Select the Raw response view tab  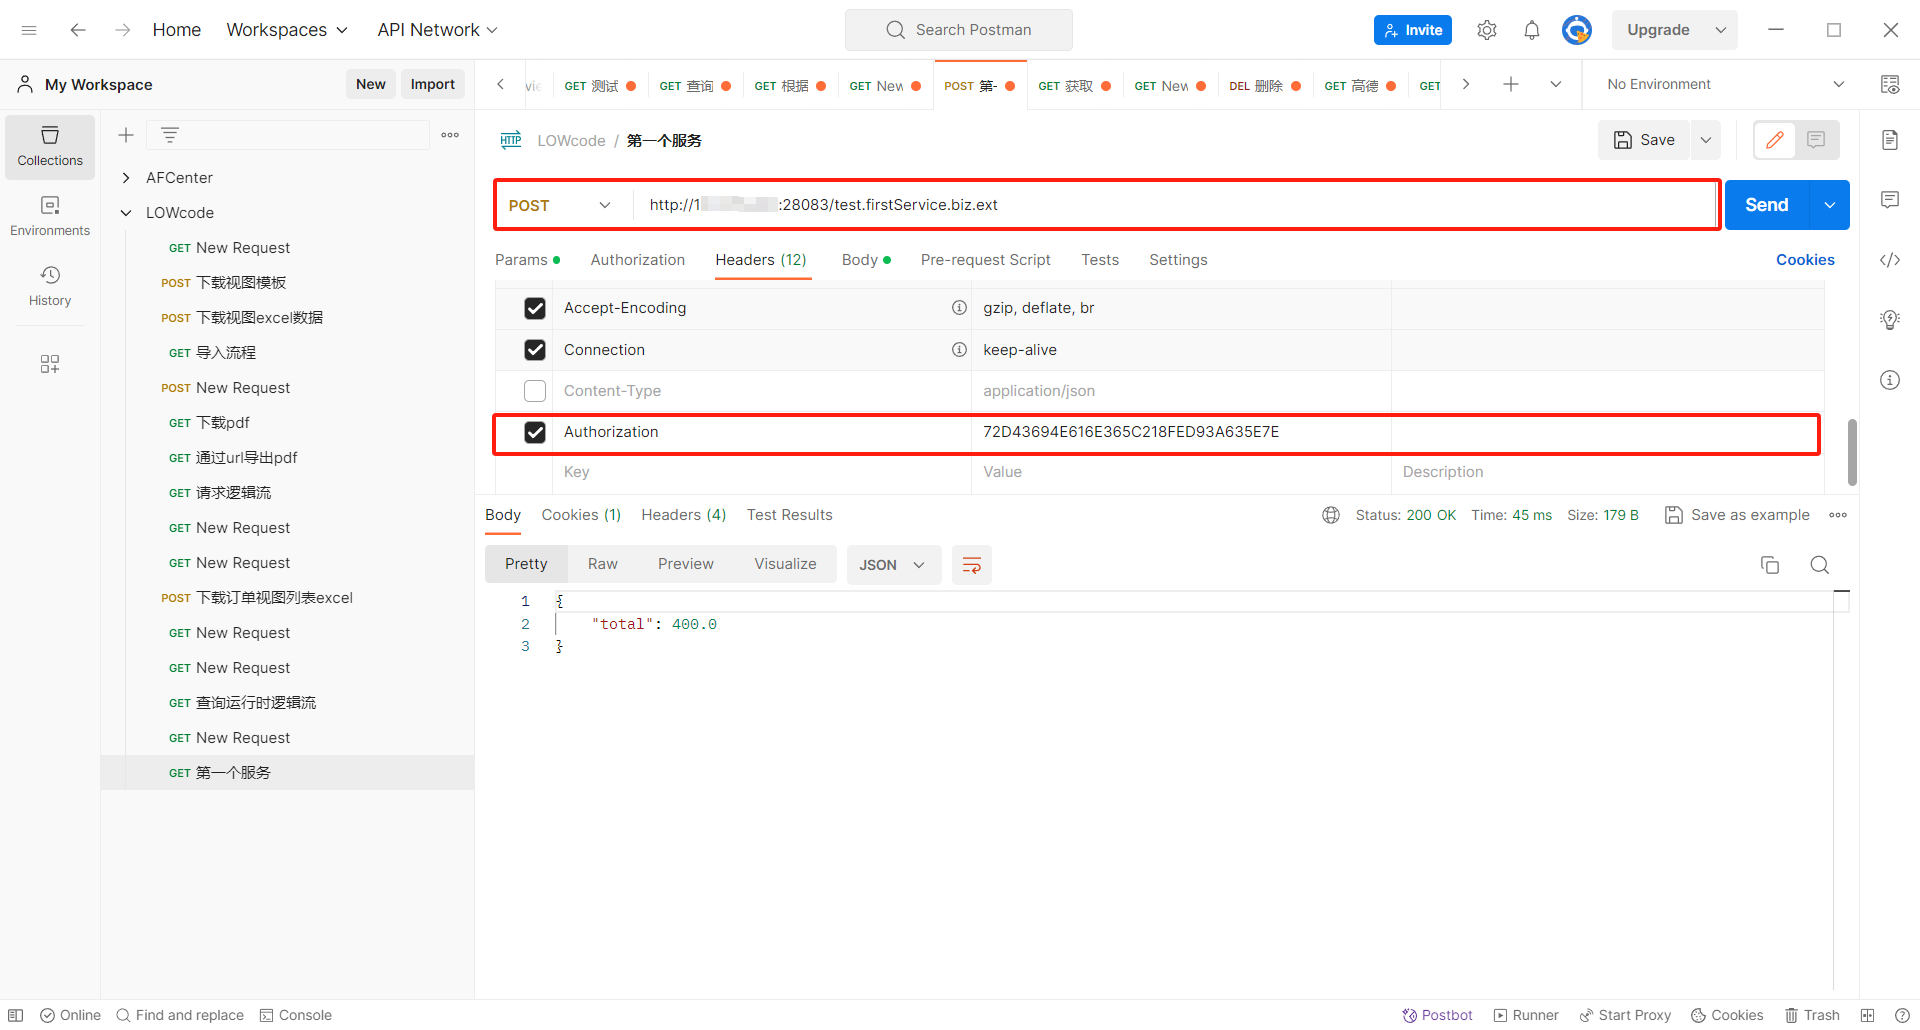click(x=602, y=564)
